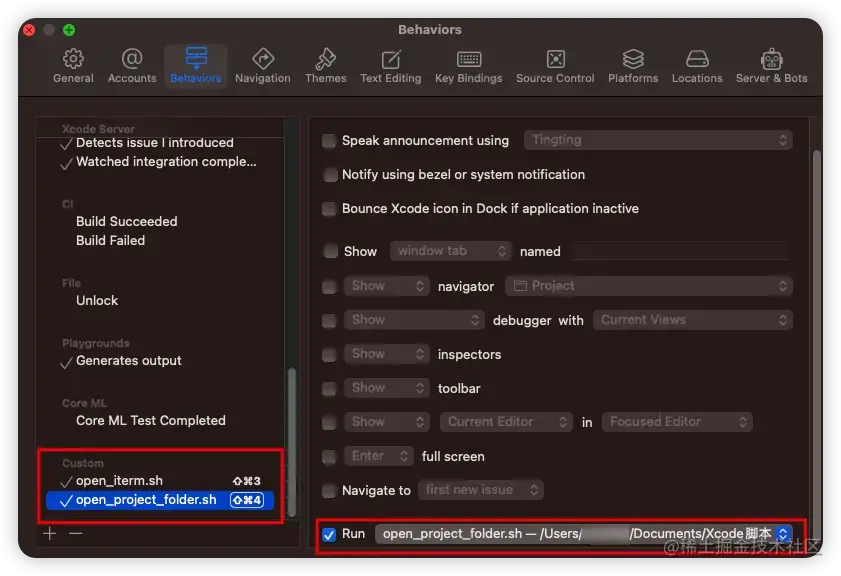Image resolution: width=841 pixels, height=576 pixels.
Task: Open the Tingting voice dropdown
Action: click(658, 140)
